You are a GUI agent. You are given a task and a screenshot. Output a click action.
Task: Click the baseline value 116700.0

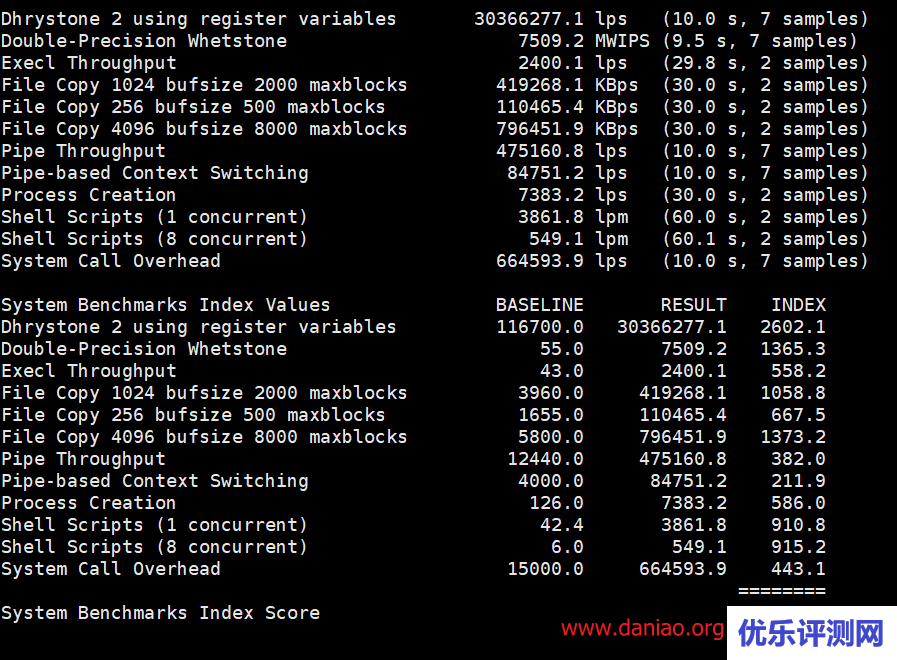pos(540,327)
